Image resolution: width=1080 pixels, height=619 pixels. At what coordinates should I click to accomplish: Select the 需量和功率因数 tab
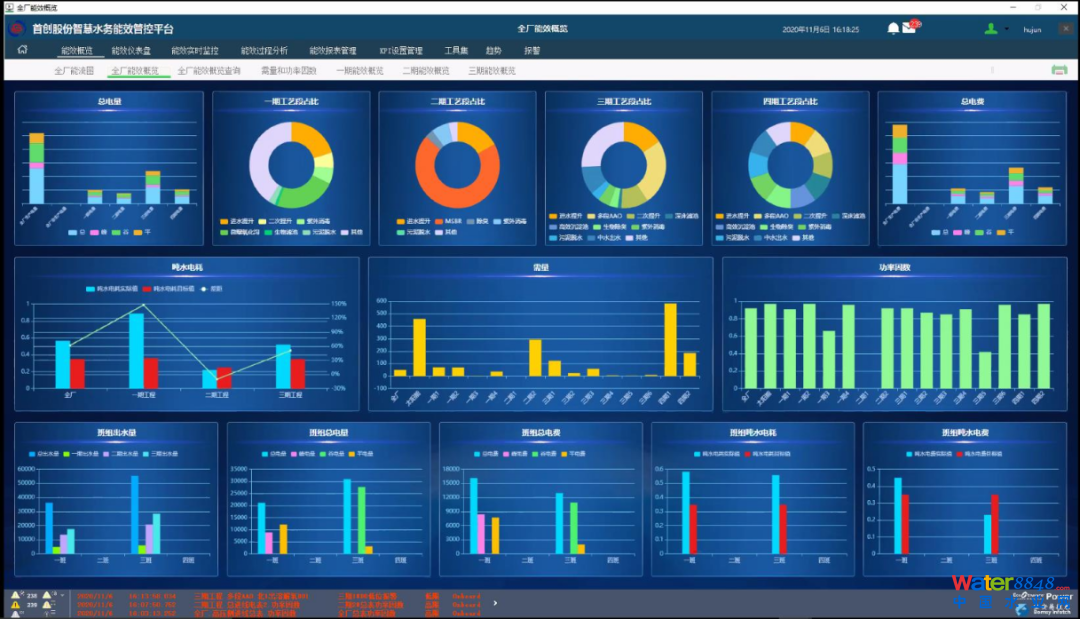click(288, 71)
